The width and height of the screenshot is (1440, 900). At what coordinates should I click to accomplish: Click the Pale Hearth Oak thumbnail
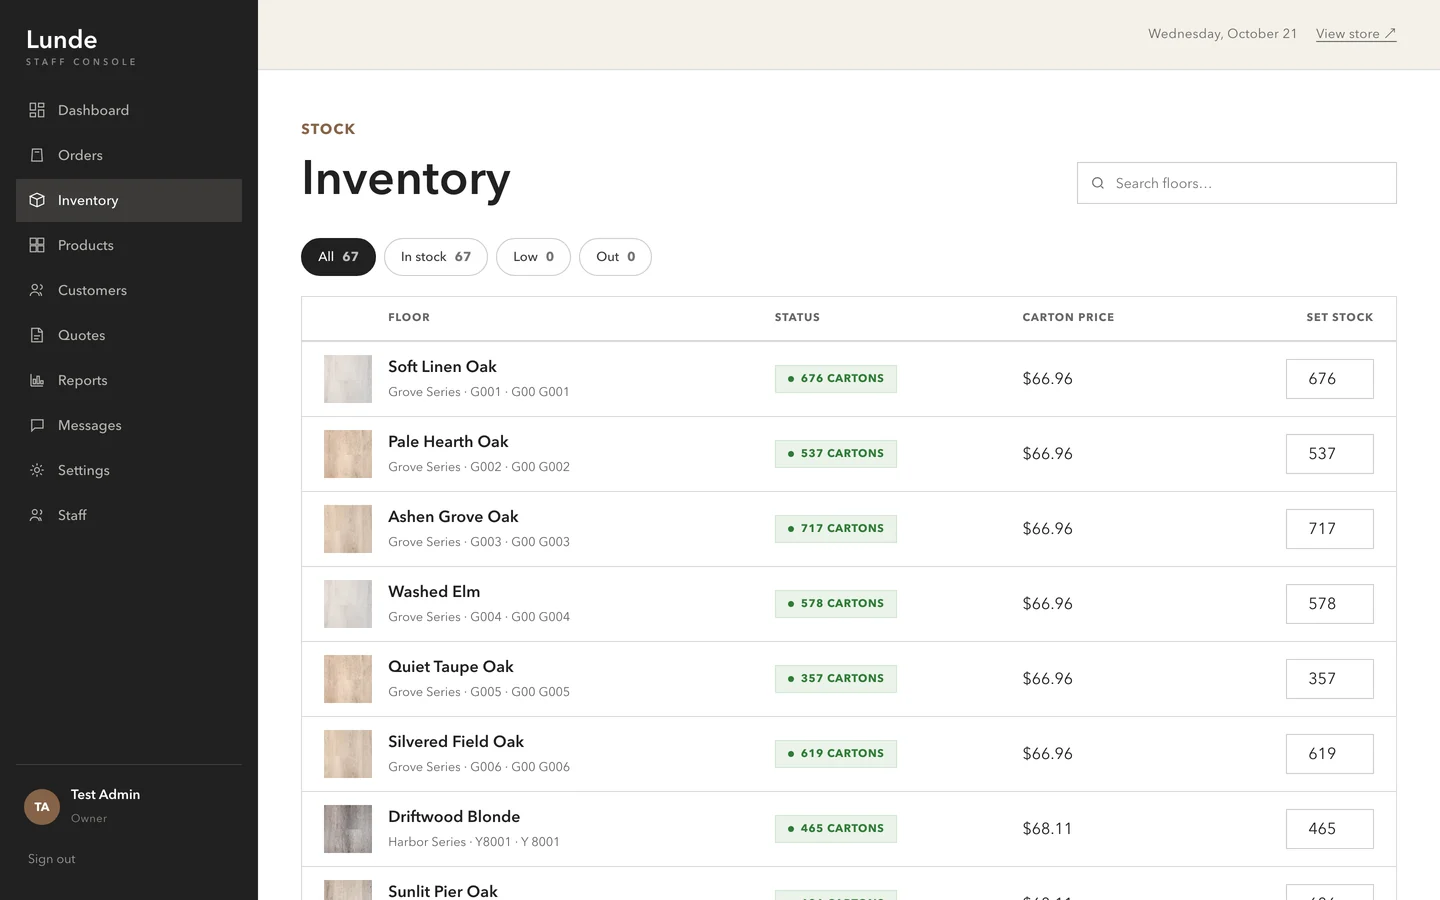348,454
